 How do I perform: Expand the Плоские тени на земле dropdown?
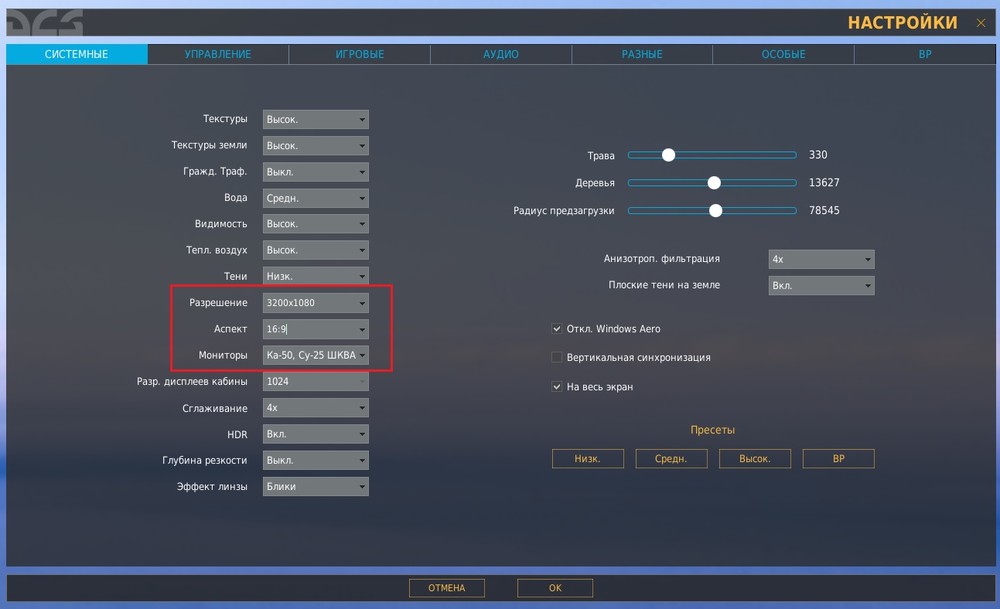pos(821,285)
